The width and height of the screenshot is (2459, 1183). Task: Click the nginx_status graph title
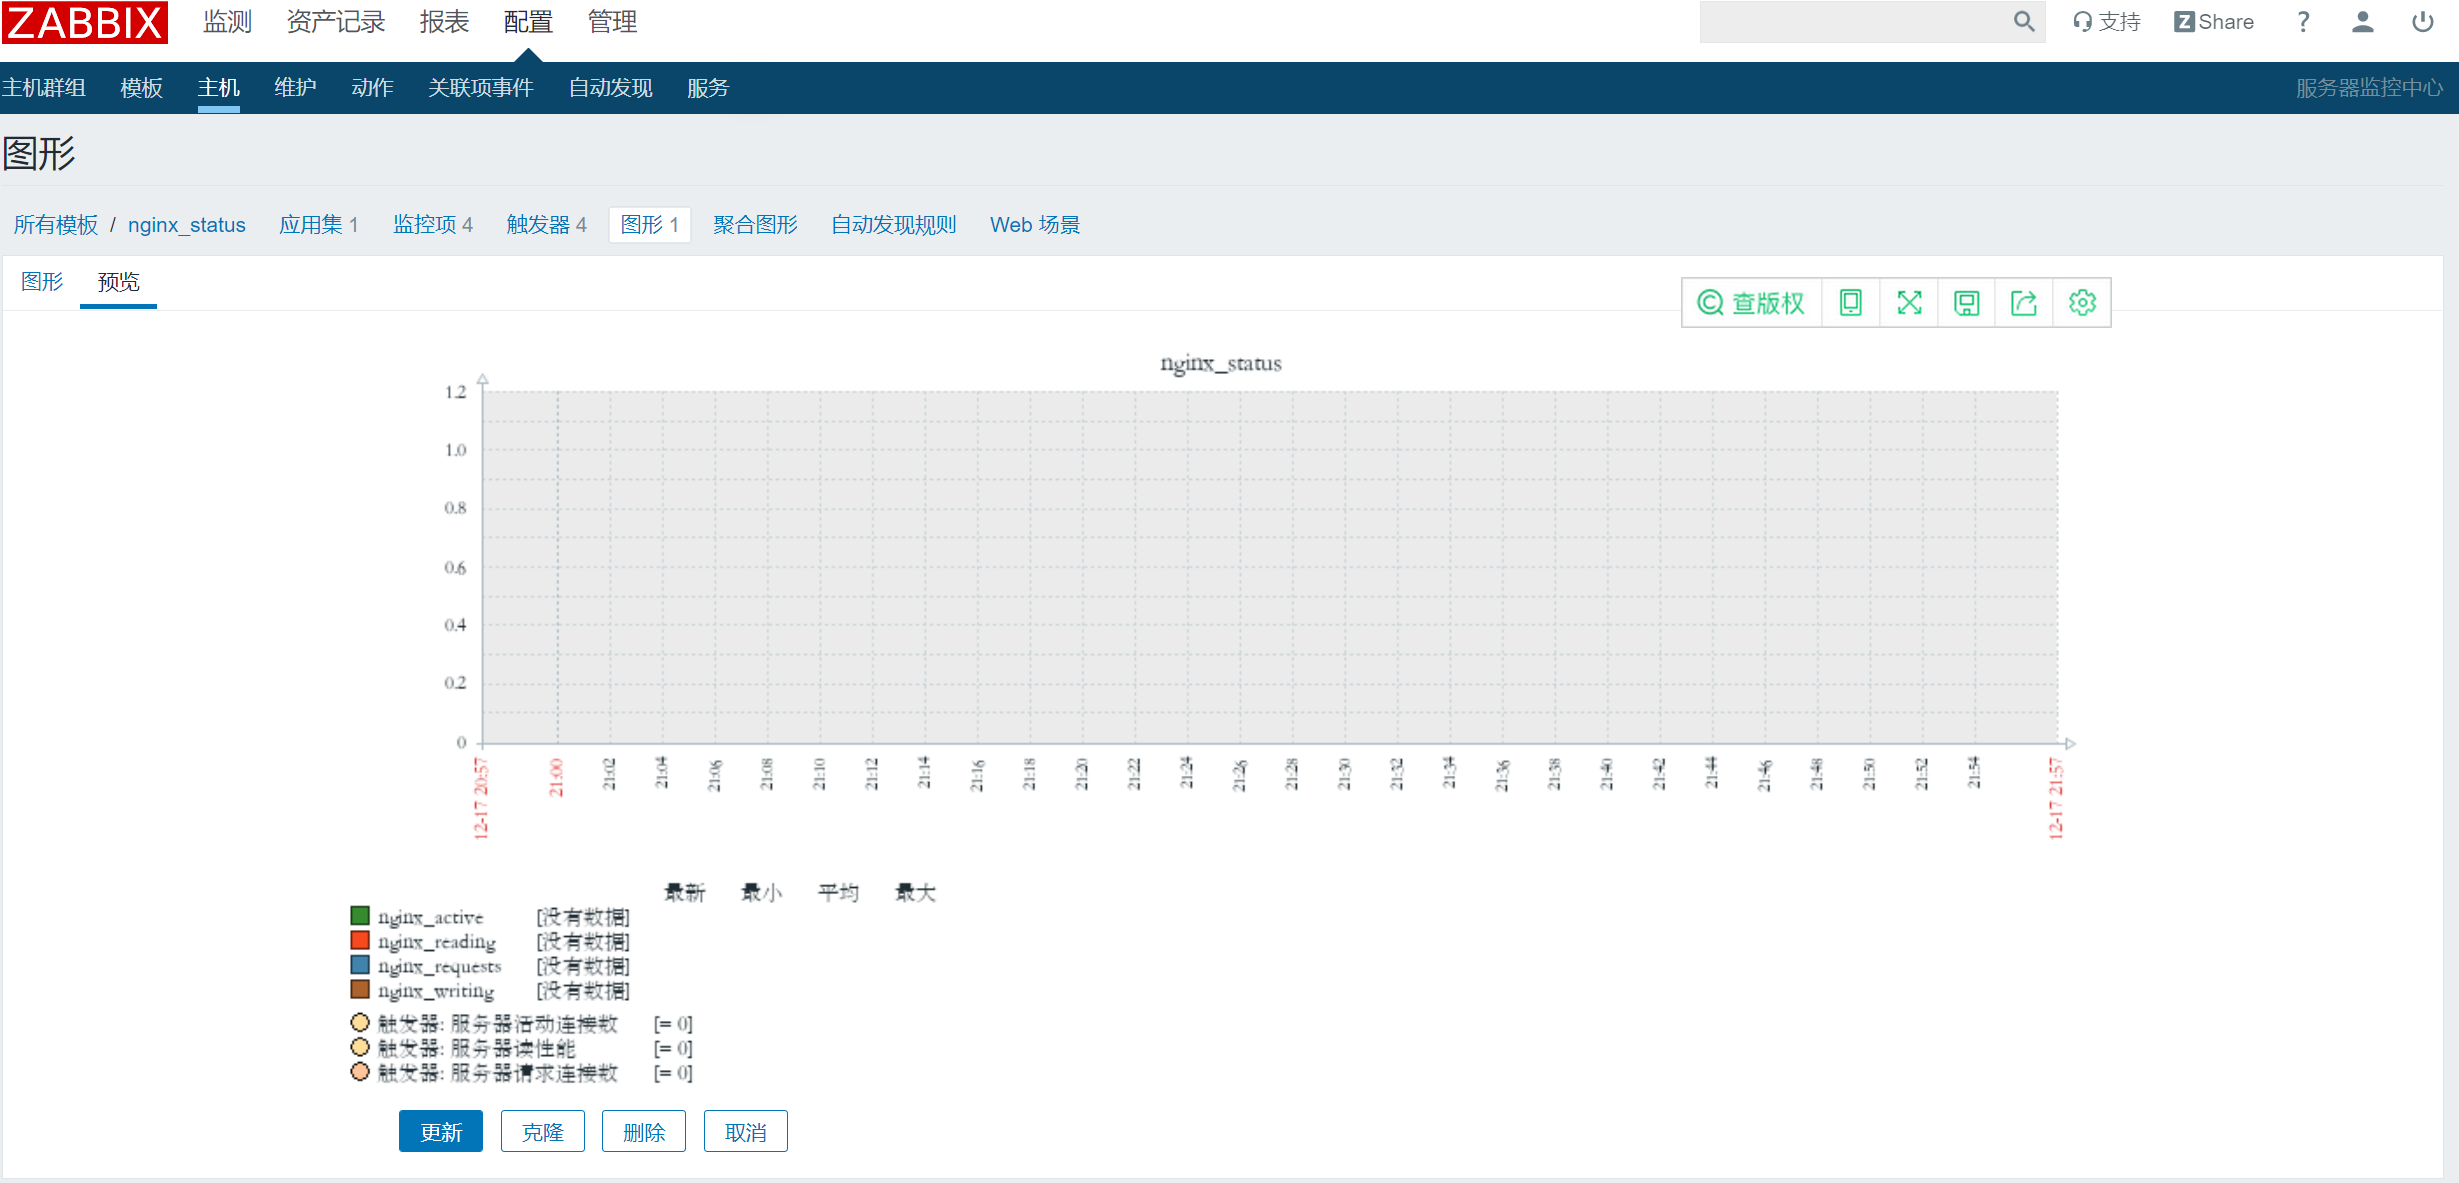[x=1220, y=363]
